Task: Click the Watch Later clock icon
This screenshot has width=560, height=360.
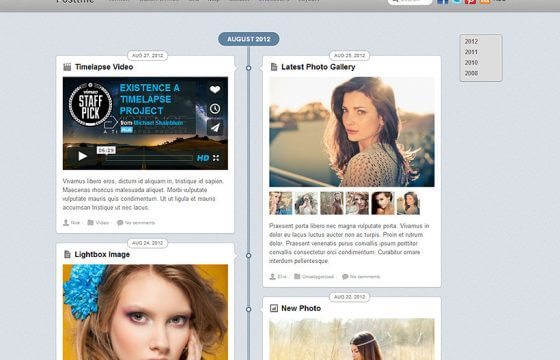Action: pyautogui.click(x=215, y=109)
